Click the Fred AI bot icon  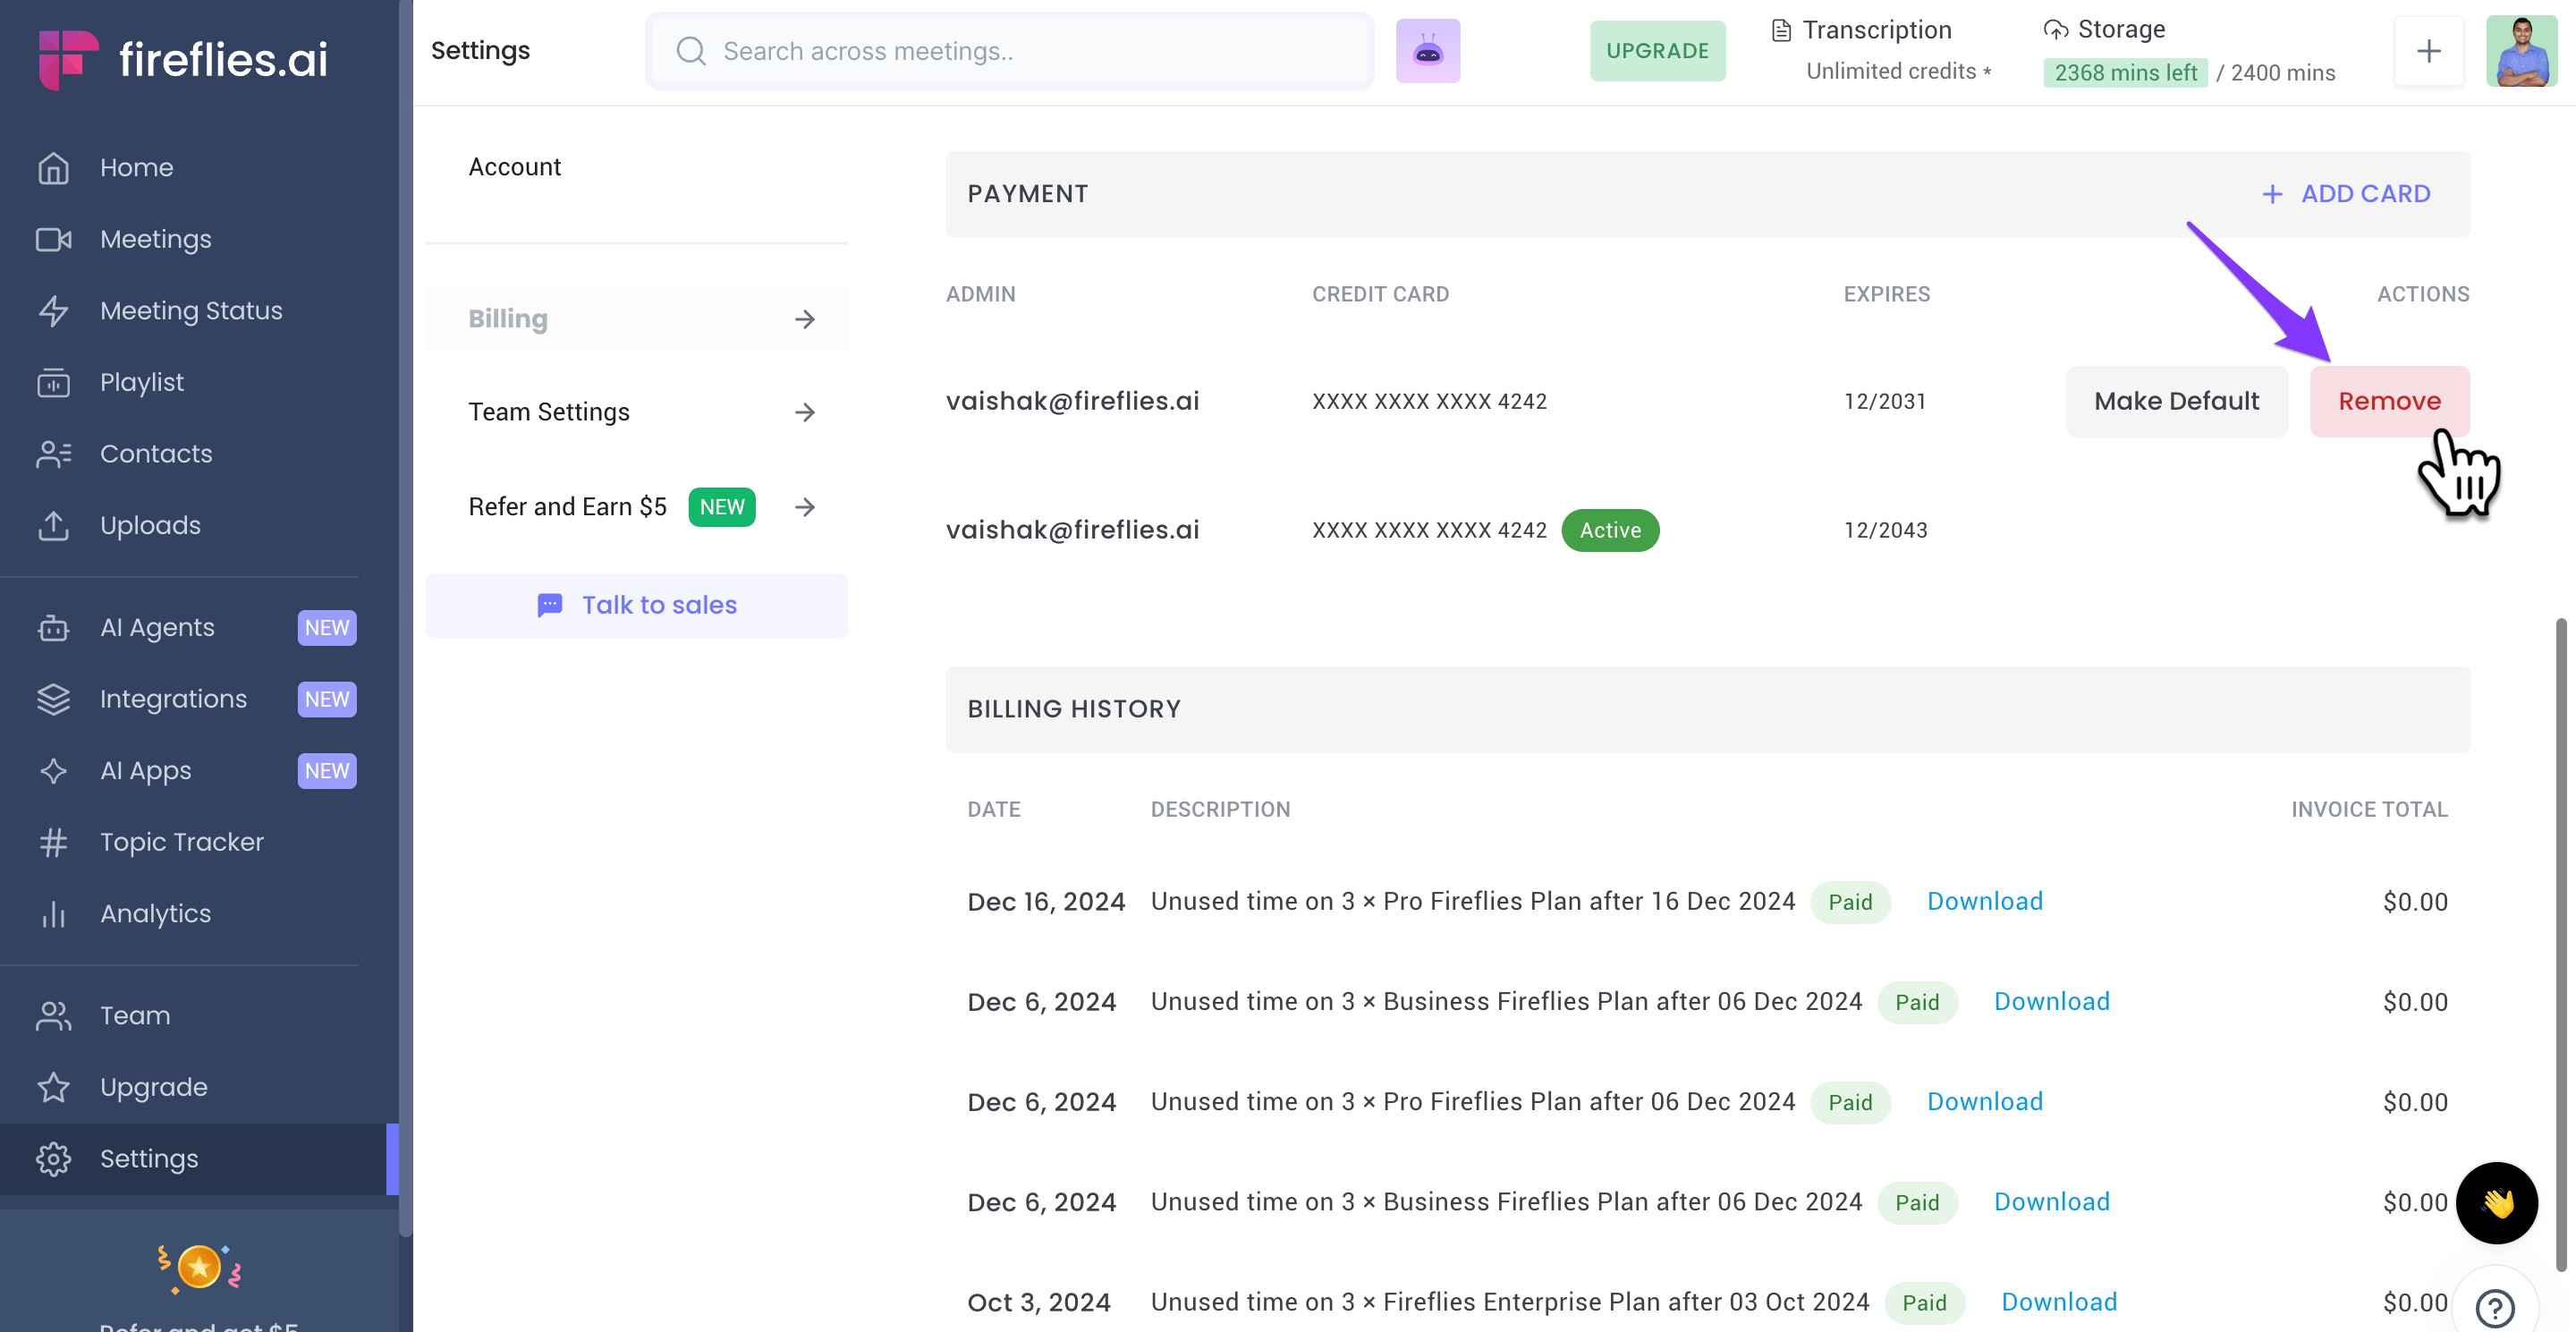click(x=1427, y=51)
